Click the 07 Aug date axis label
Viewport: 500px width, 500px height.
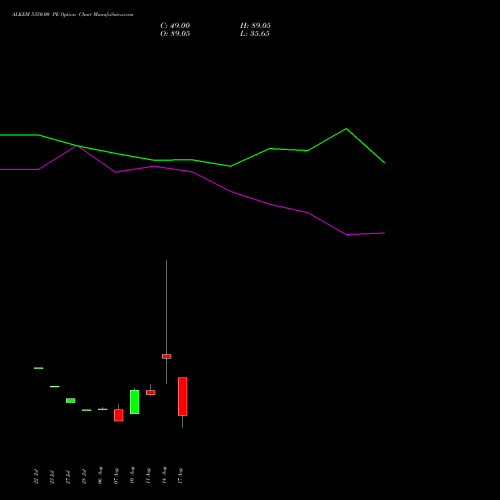coord(116,475)
